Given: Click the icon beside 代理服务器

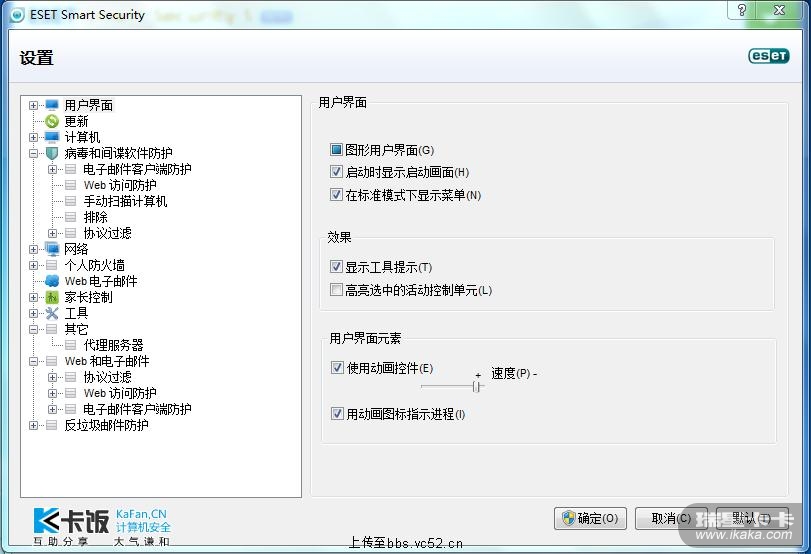Looking at the screenshot, I should (71, 346).
